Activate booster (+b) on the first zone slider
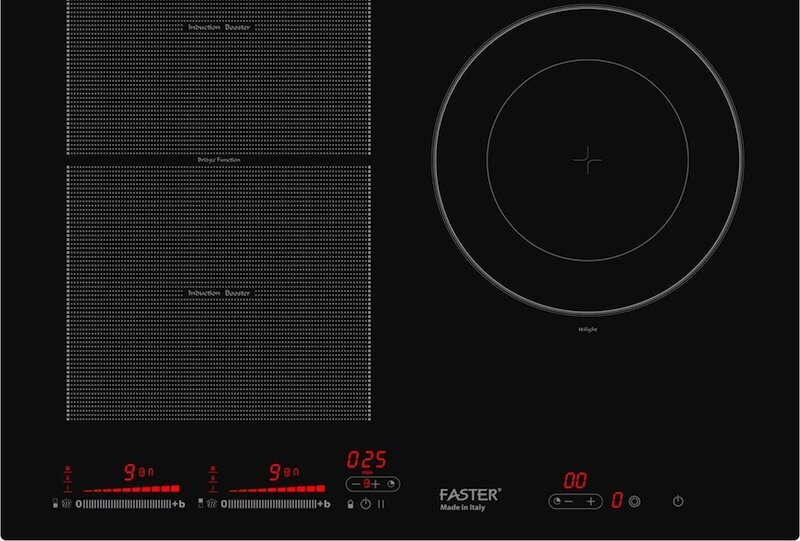 click(x=179, y=504)
